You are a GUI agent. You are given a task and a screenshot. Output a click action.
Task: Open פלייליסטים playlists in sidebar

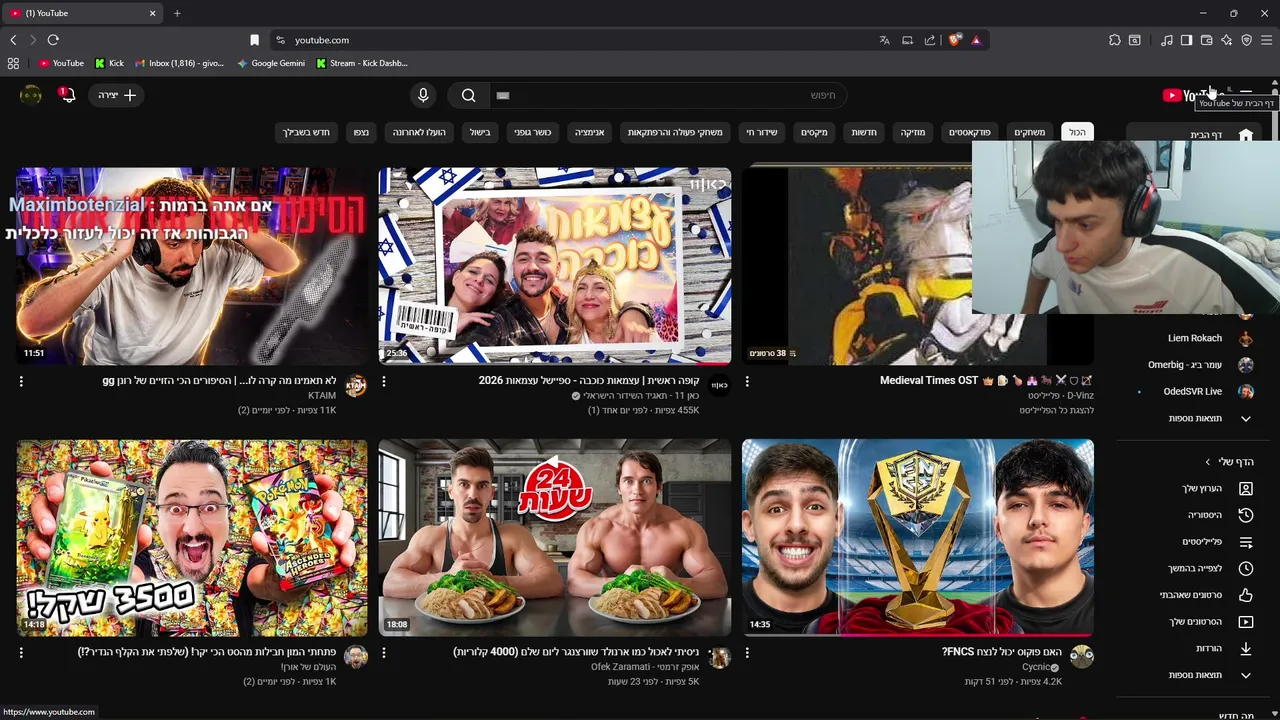click(x=1195, y=542)
